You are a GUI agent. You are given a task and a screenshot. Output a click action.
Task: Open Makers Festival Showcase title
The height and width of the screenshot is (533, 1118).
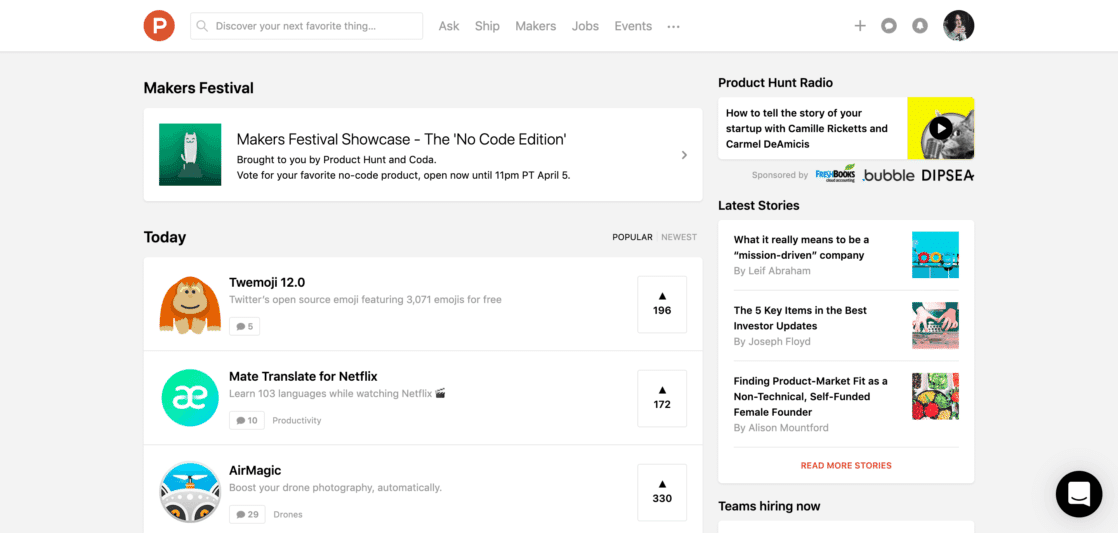(401, 139)
